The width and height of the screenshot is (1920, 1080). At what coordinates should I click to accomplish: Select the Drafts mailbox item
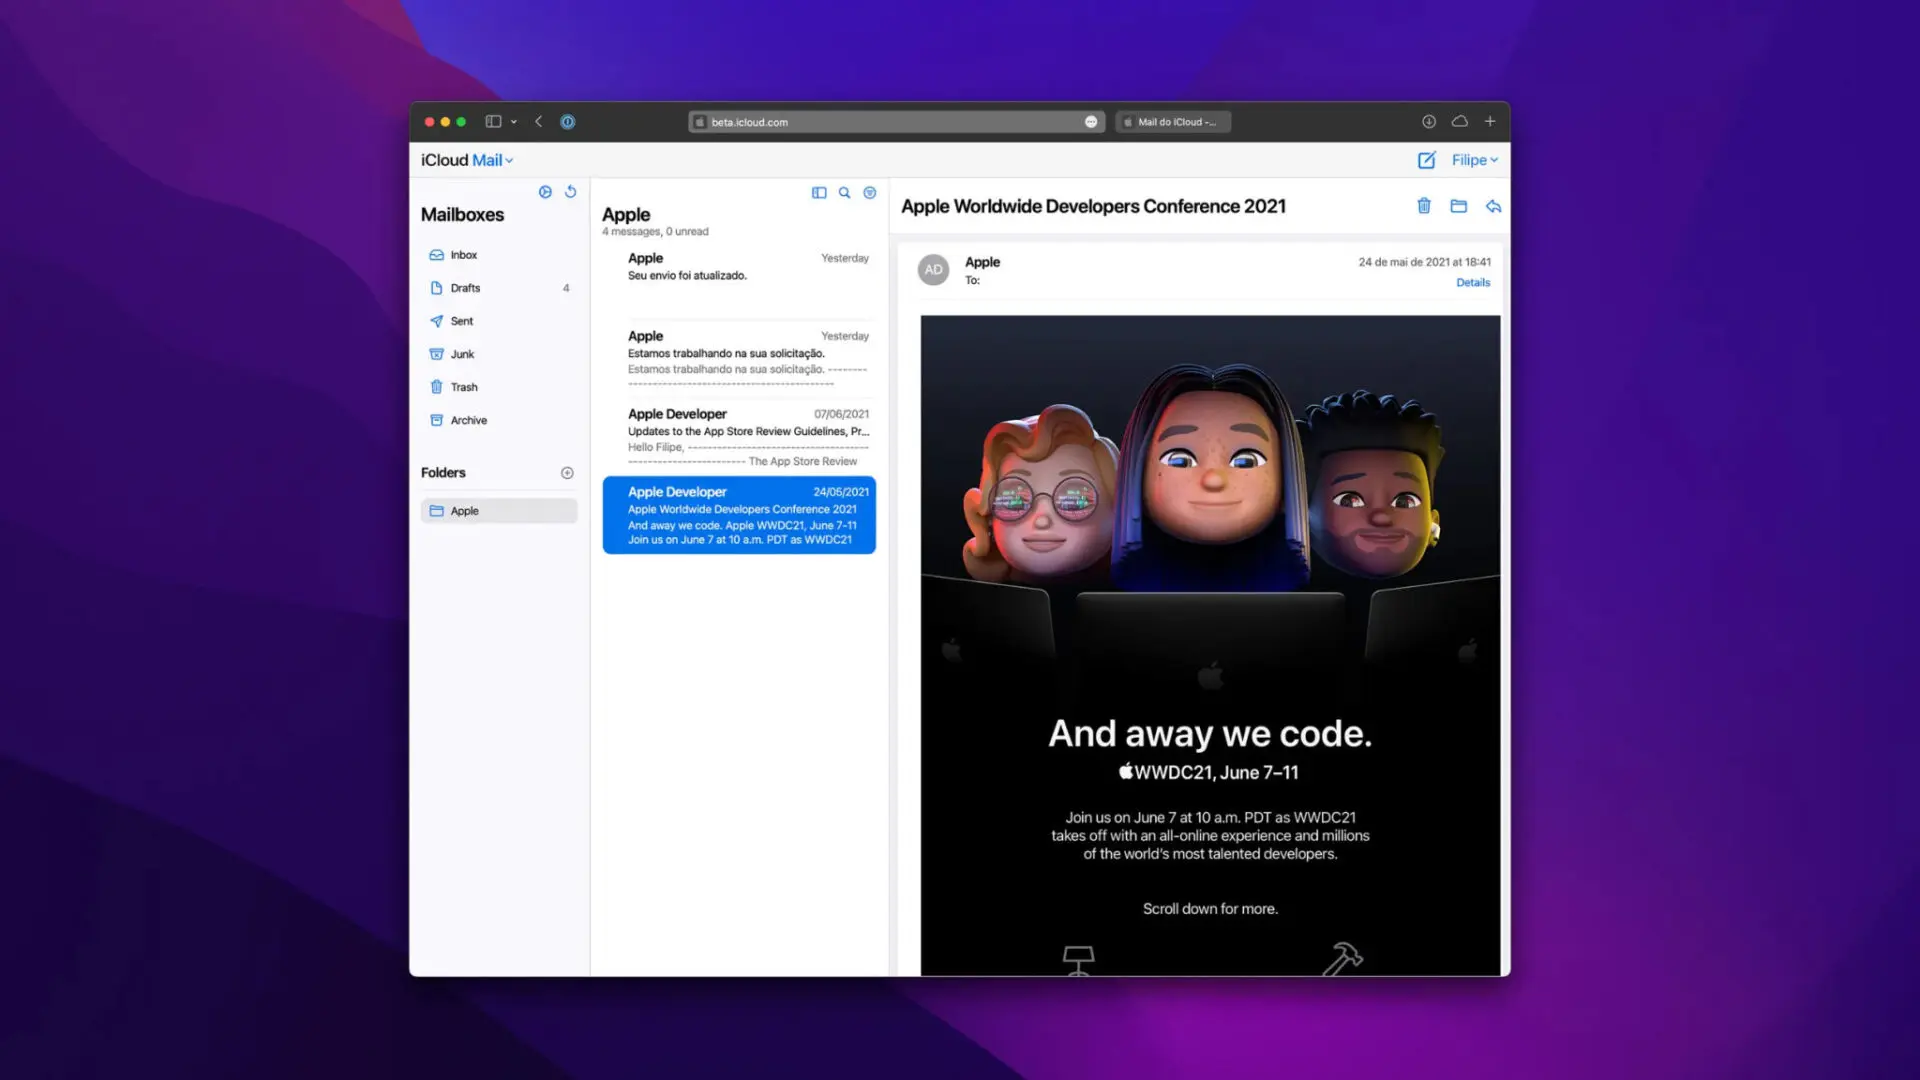(465, 287)
